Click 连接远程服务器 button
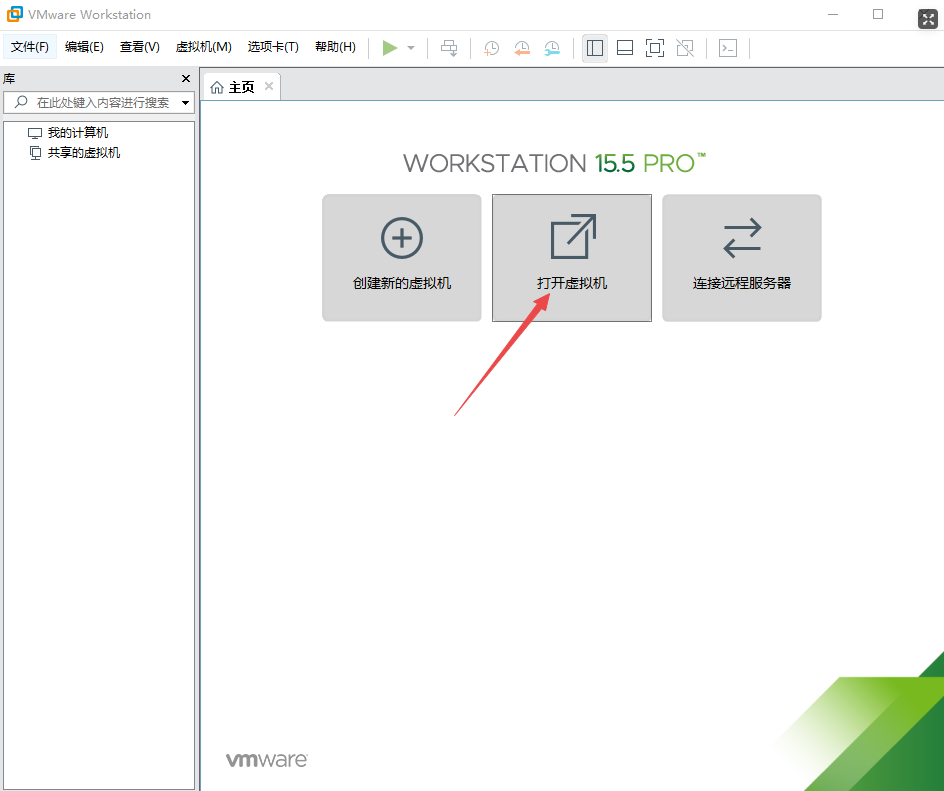 tap(742, 258)
